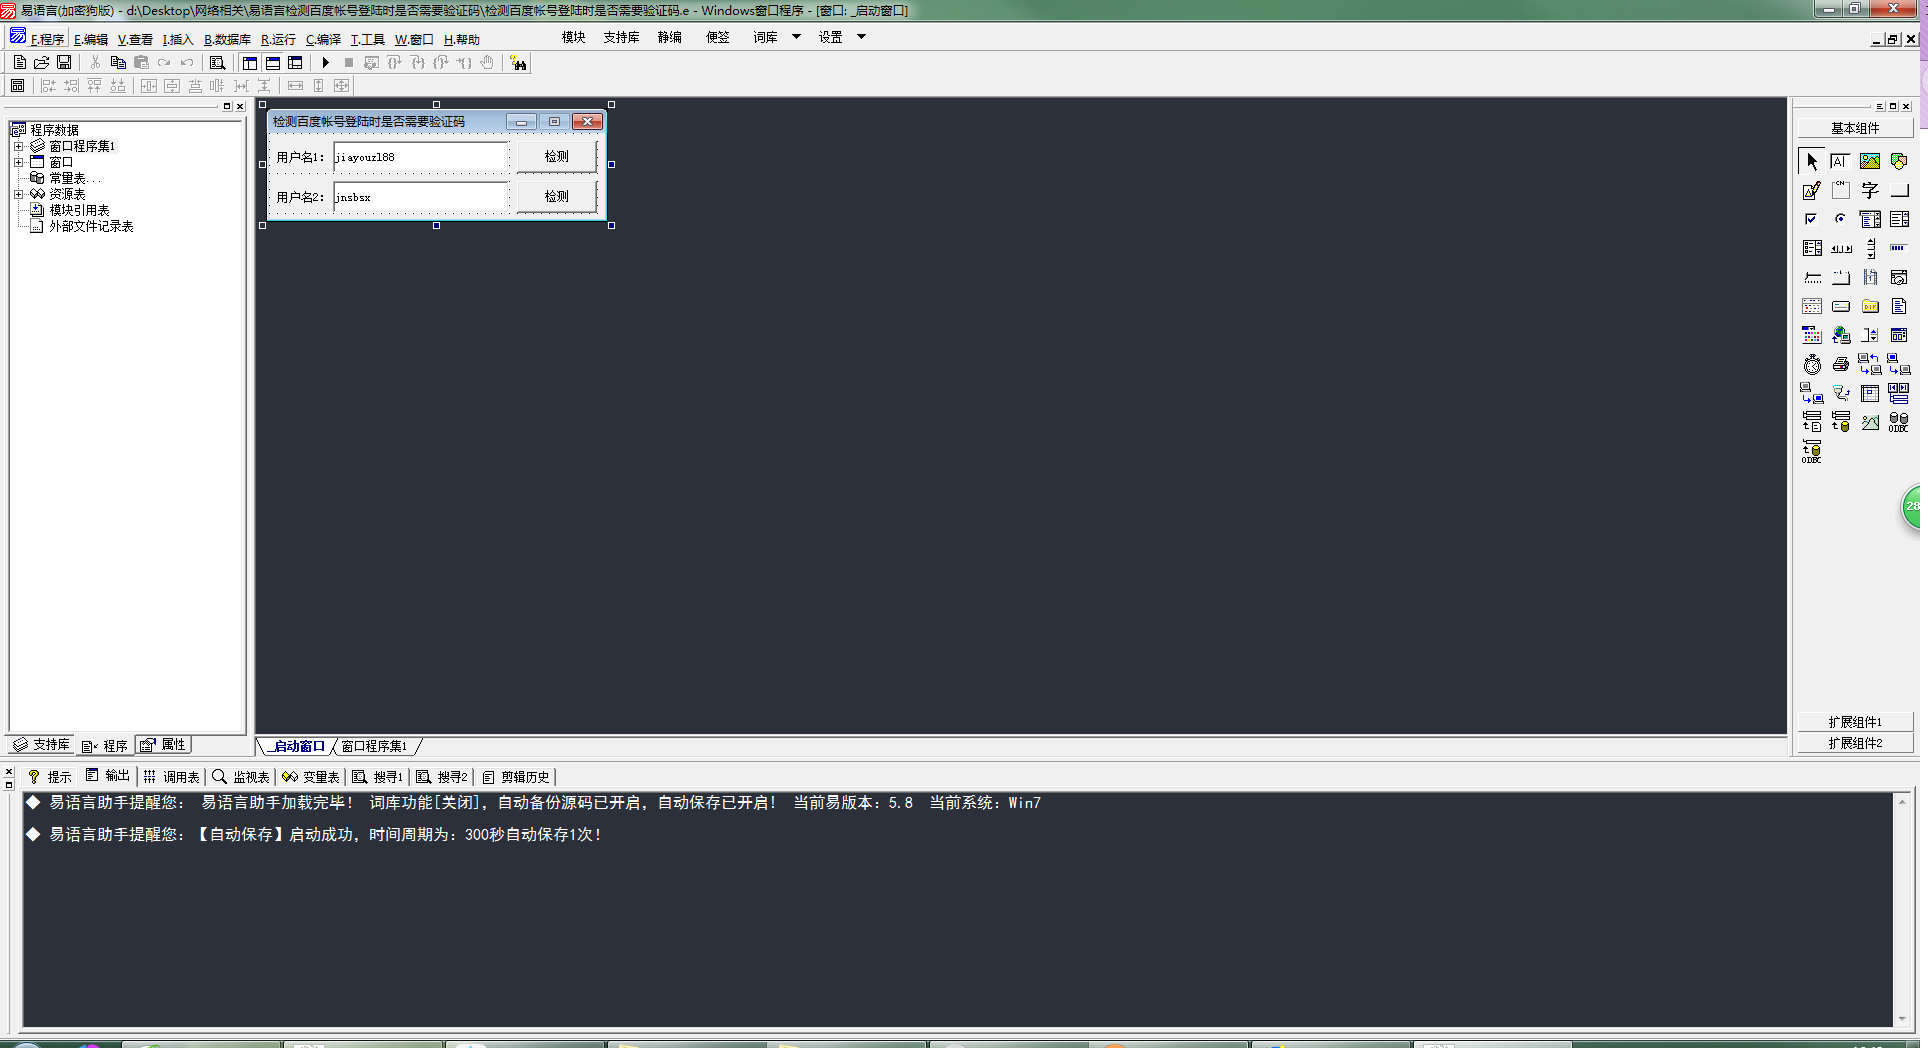Select the progress bar component icon
Screen dimensions: 1928x1048
1899,248
